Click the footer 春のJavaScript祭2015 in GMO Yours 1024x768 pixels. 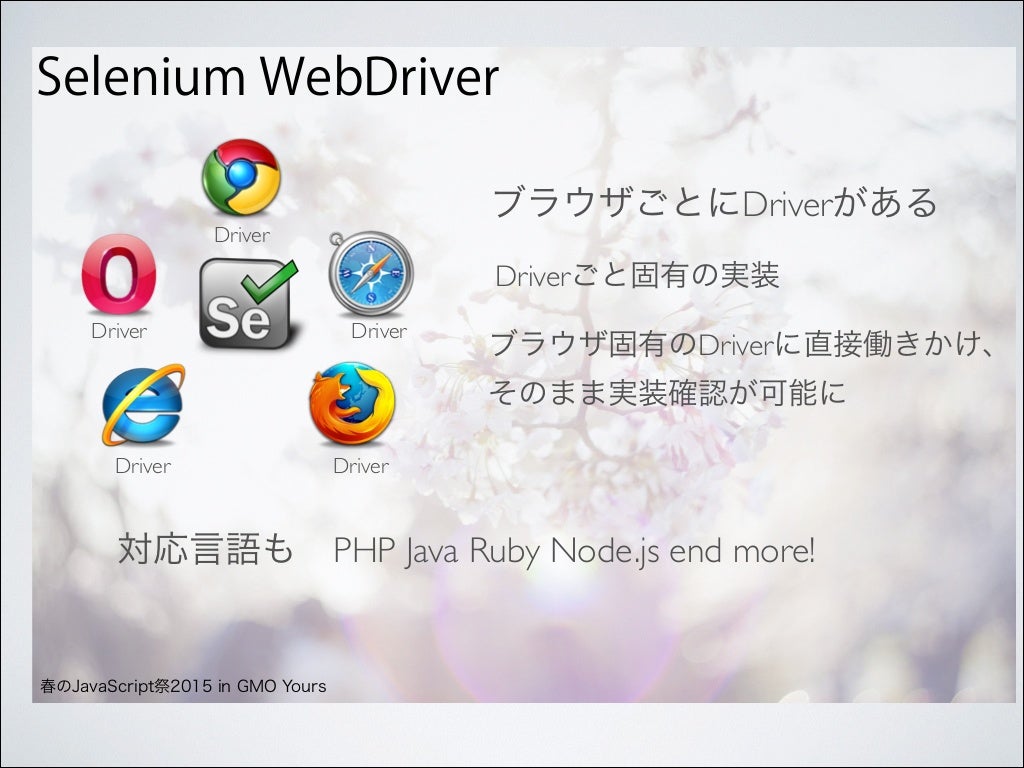(x=183, y=686)
